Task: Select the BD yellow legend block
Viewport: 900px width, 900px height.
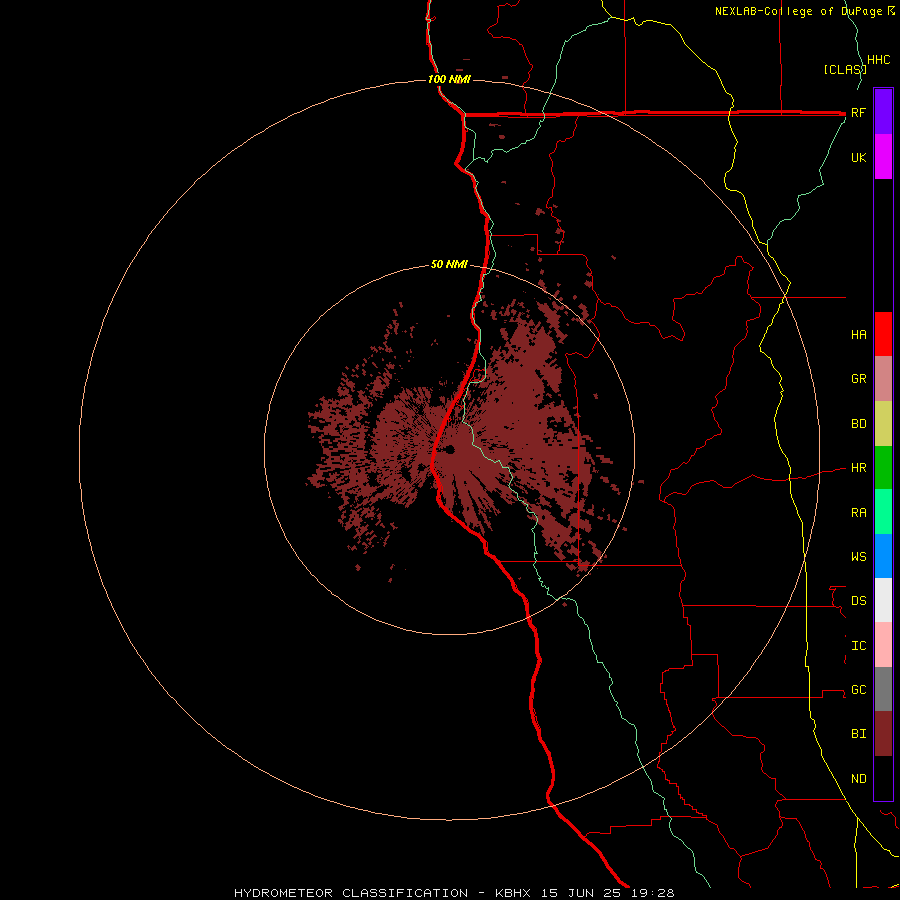Action: [883, 423]
